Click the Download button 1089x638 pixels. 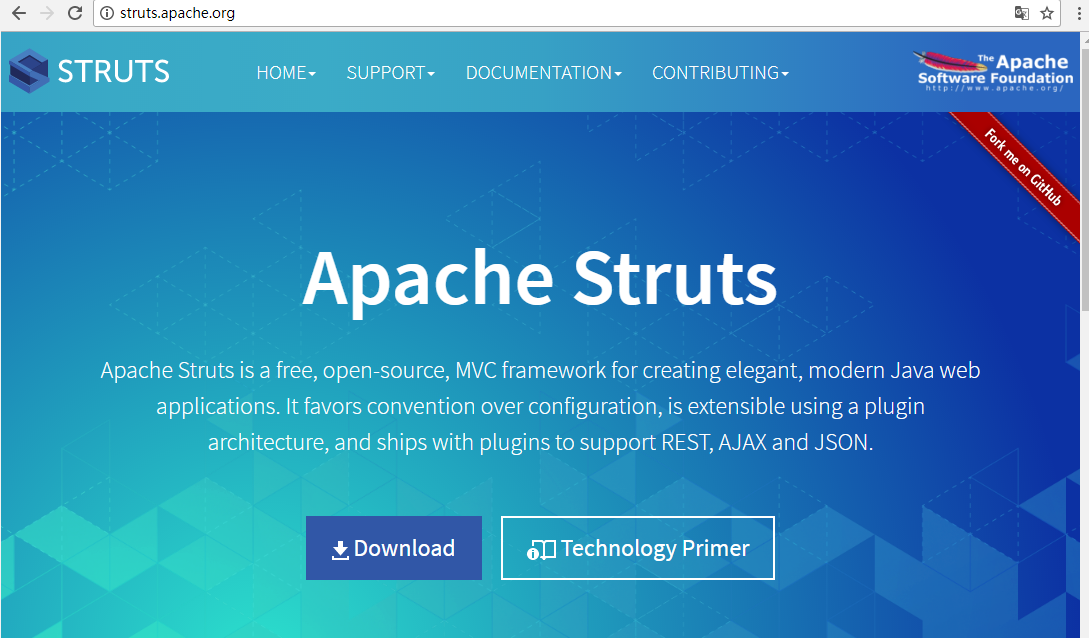pyautogui.click(x=394, y=548)
